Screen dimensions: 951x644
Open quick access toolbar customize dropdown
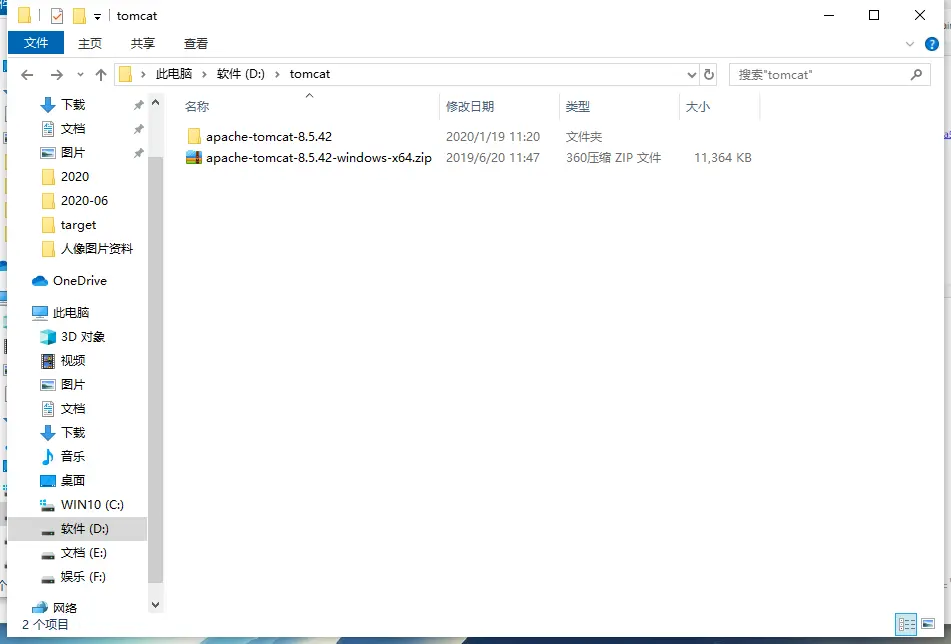click(97, 16)
